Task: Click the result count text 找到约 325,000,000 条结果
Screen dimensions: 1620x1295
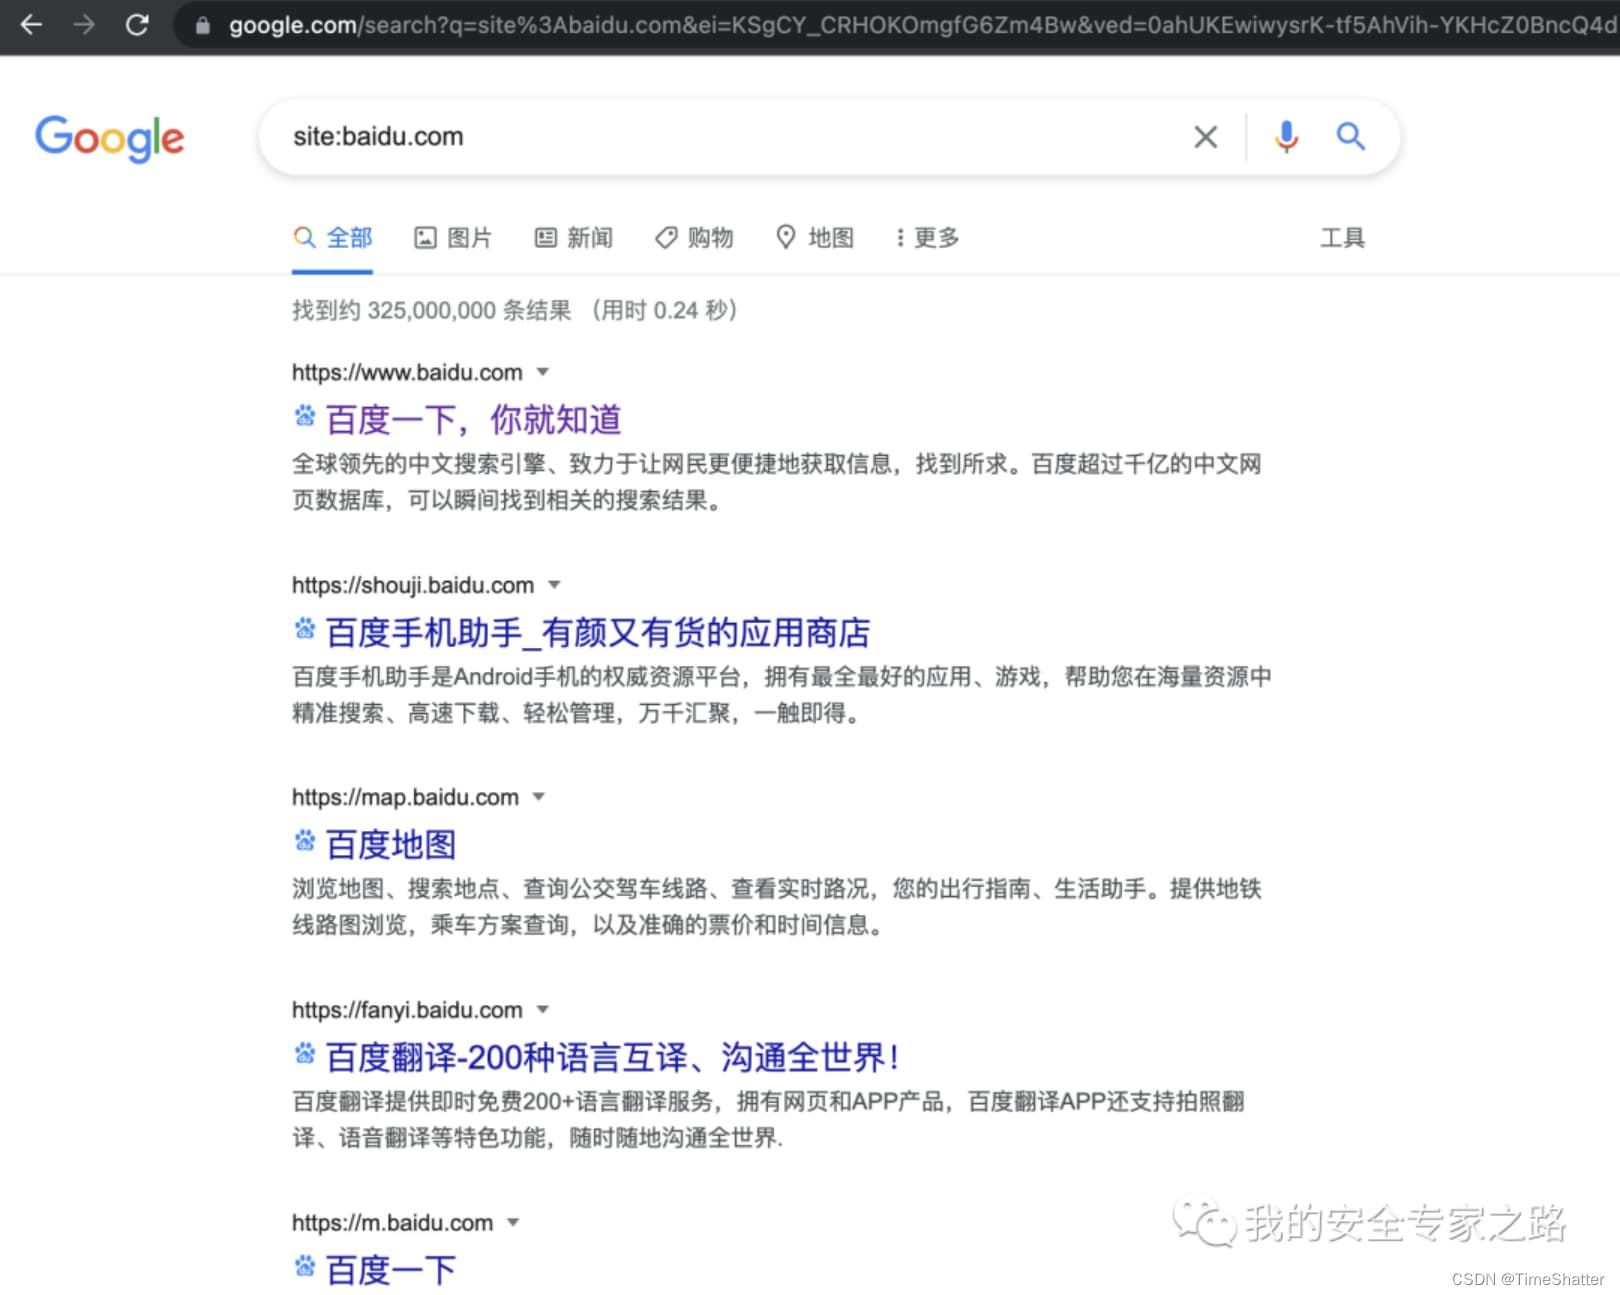Action: 432,310
